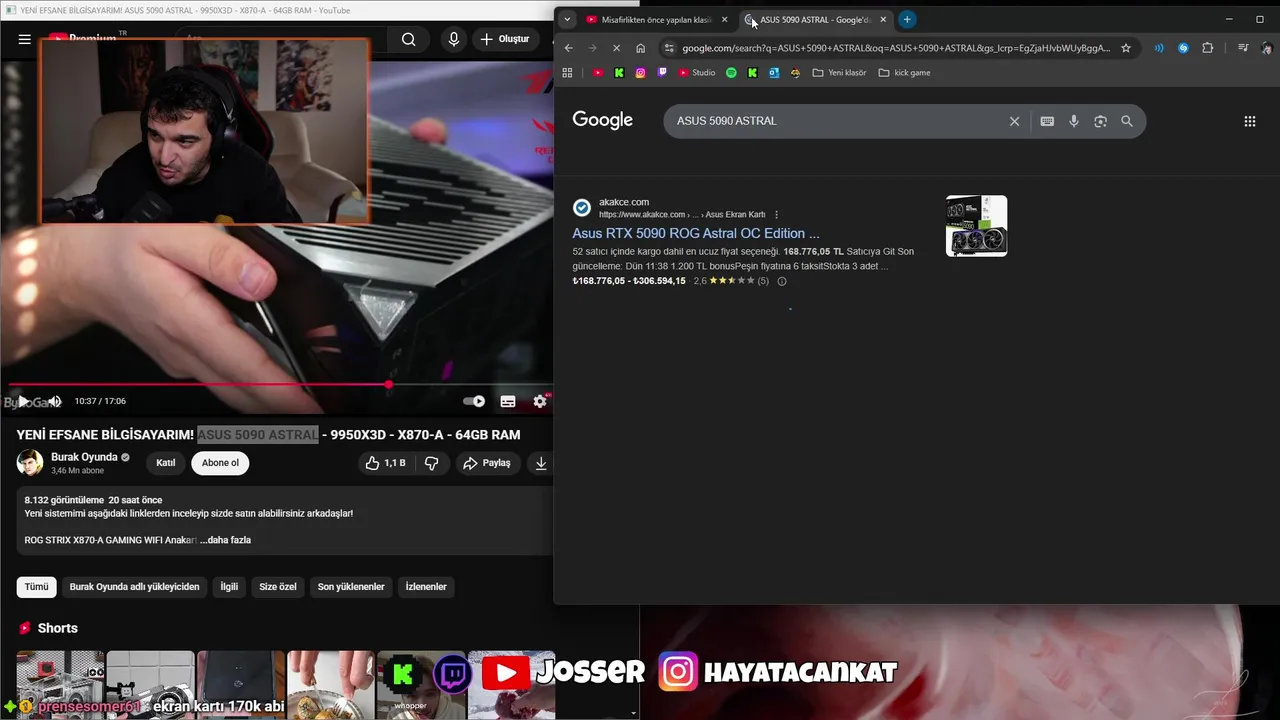Close the ASUS 5090 ASTRAL Google tab

(x=883, y=20)
